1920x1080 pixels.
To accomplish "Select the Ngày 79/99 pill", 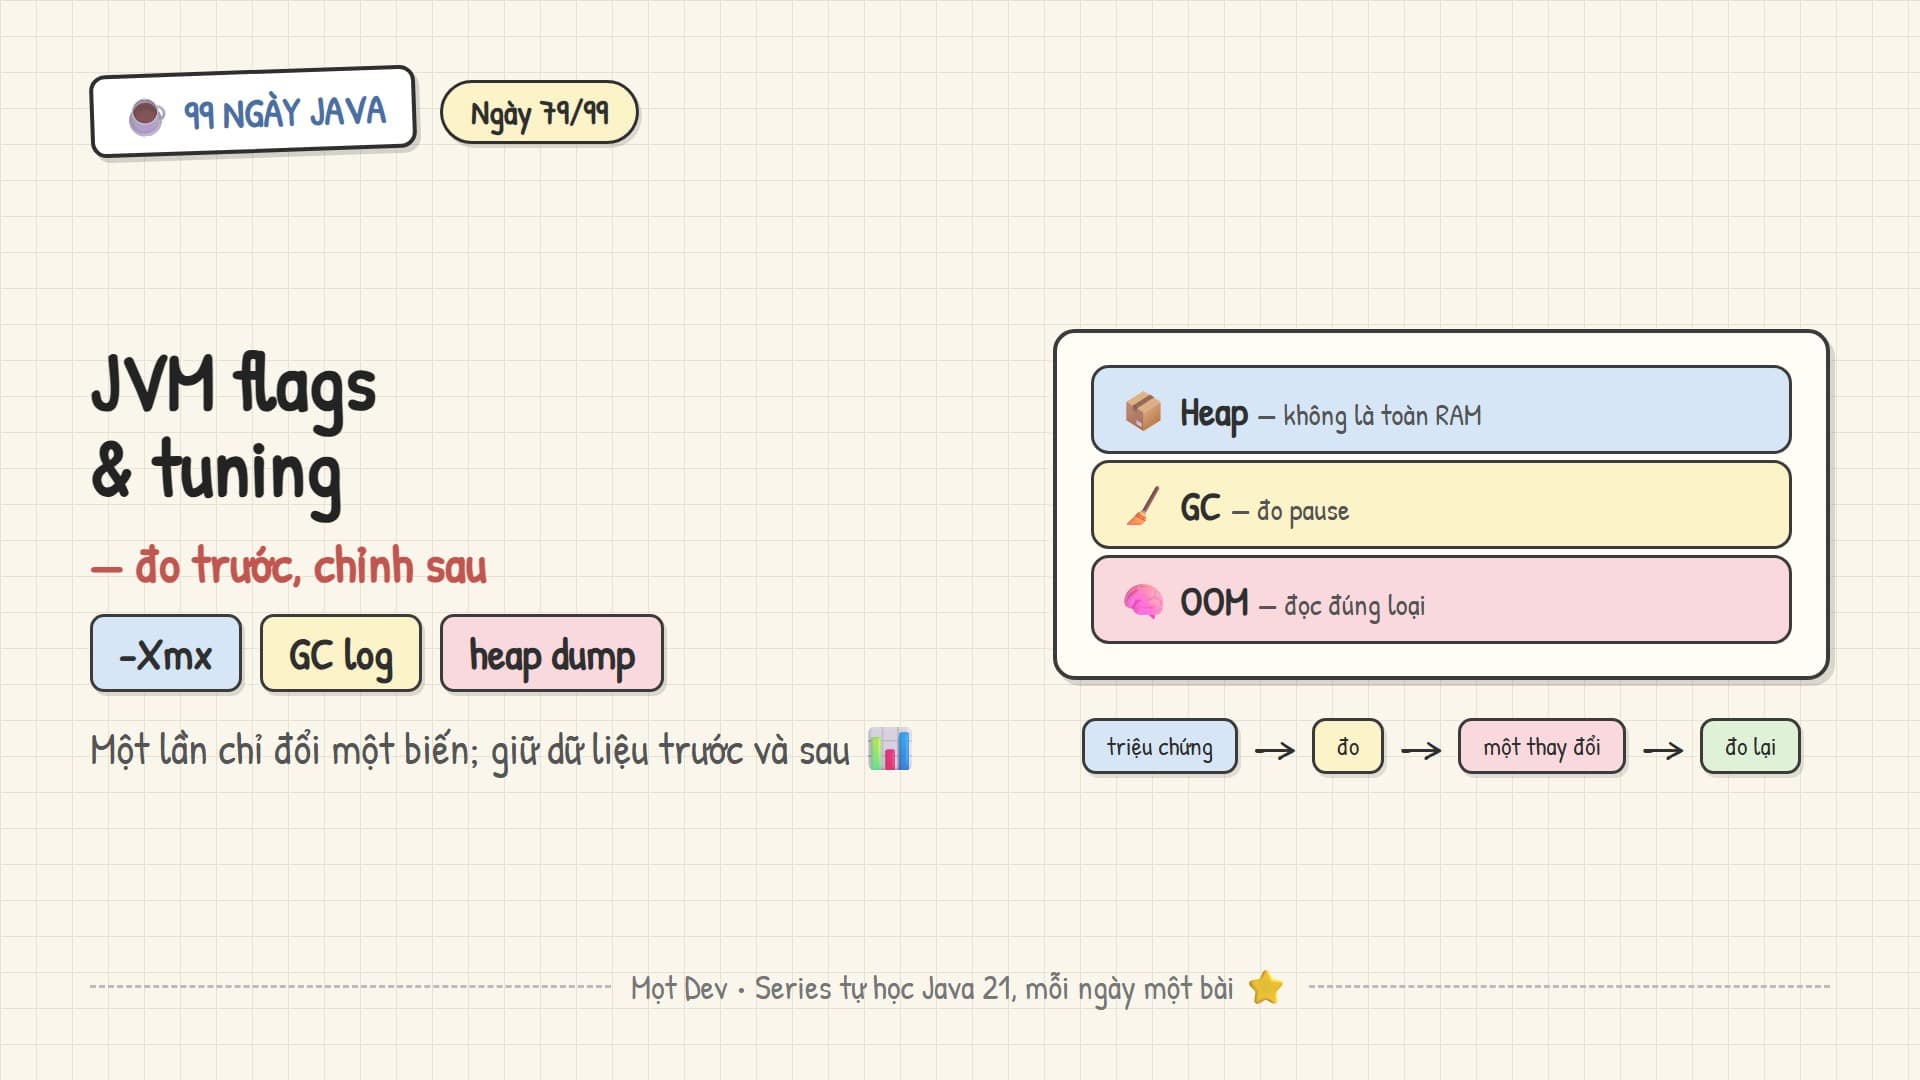I will [x=539, y=112].
